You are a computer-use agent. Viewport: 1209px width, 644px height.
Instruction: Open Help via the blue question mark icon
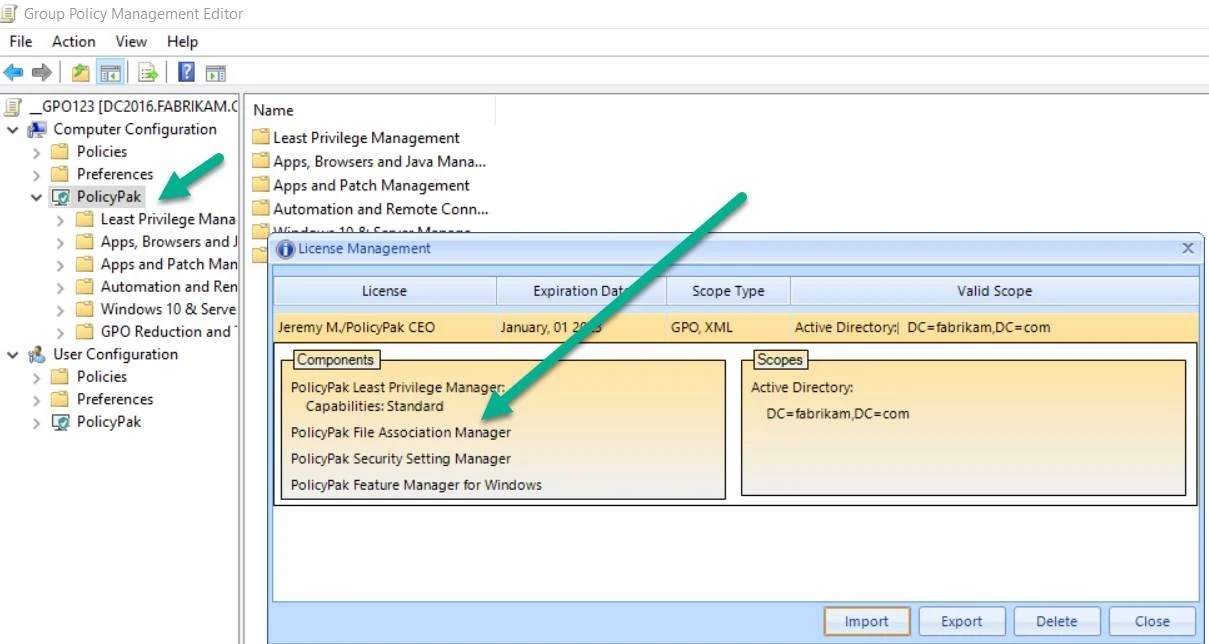coord(186,72)
